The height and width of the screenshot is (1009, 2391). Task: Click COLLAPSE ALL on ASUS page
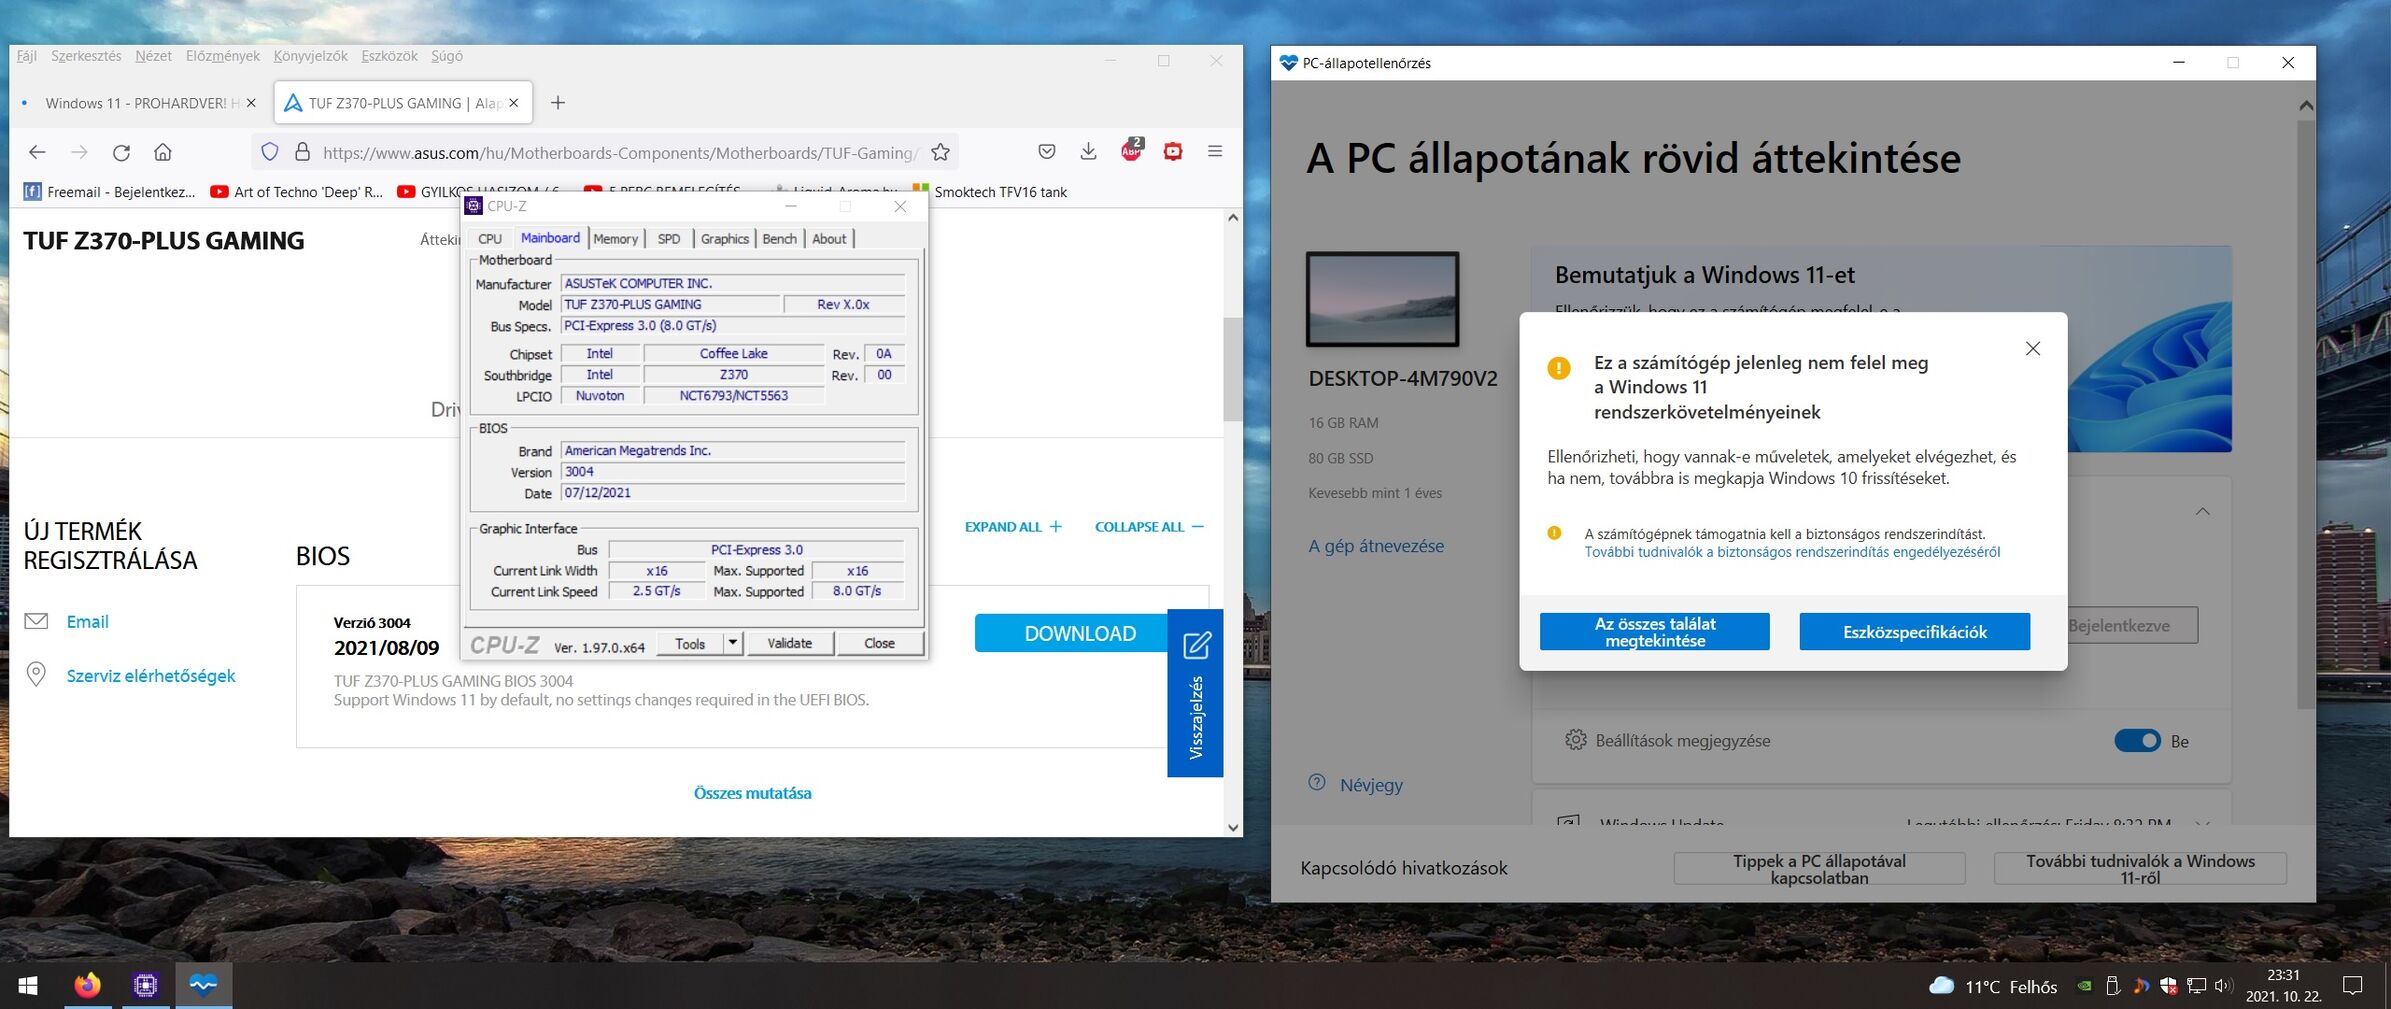(1149, 527)
